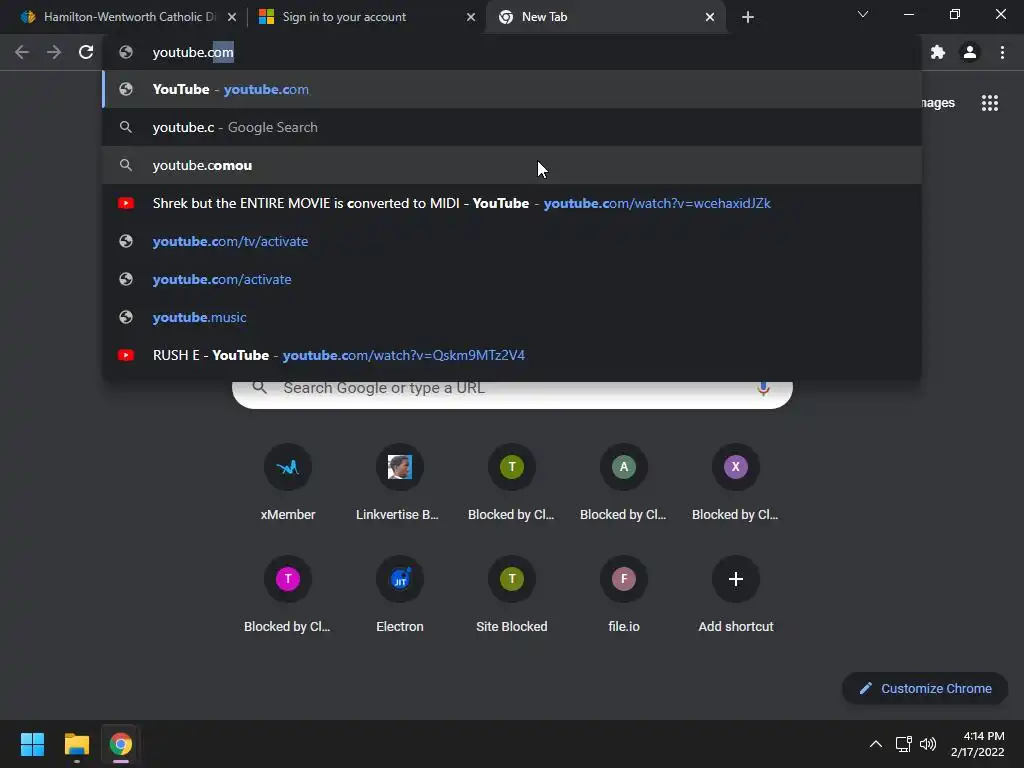Close the Hamilton-Wentworth Catholic tab
The width and height of the screenshot is (1024, 768).
(232, 17)
